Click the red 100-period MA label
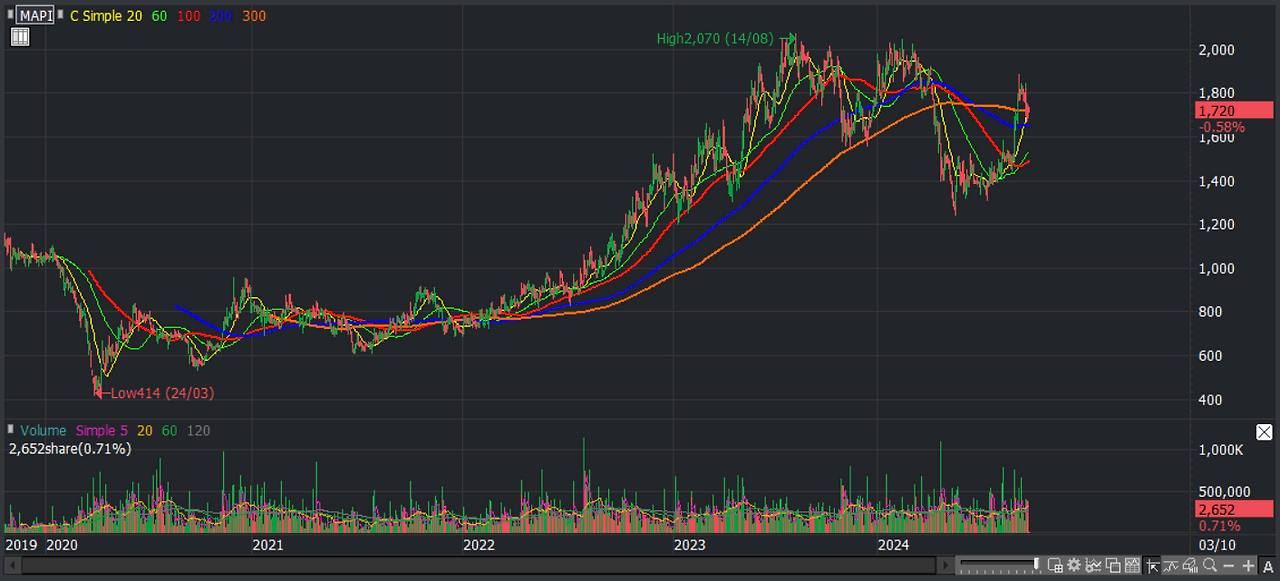This screenshot has width=1280, height=581. tap(187, 16)
